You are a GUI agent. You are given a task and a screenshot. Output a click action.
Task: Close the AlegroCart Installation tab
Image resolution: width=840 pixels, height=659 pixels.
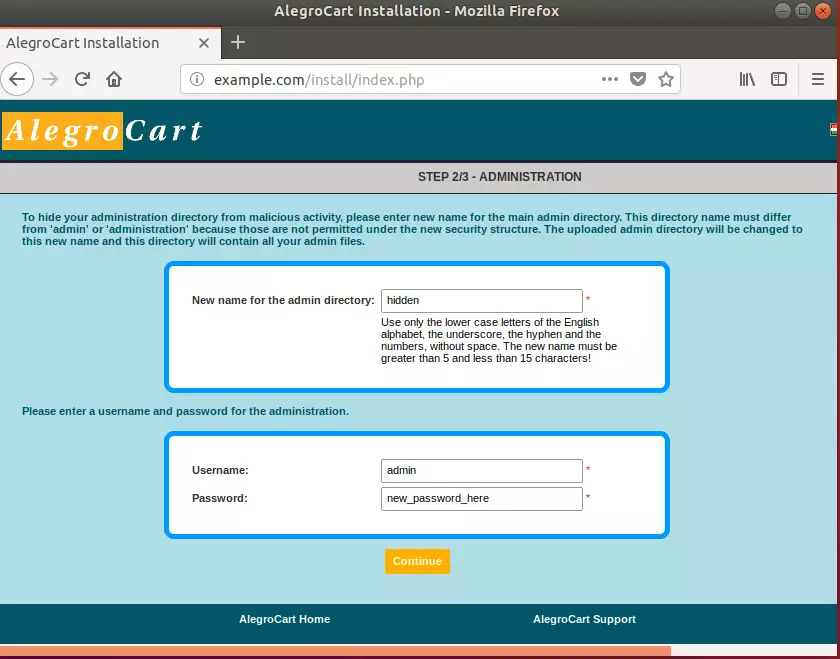coord(204,43)
